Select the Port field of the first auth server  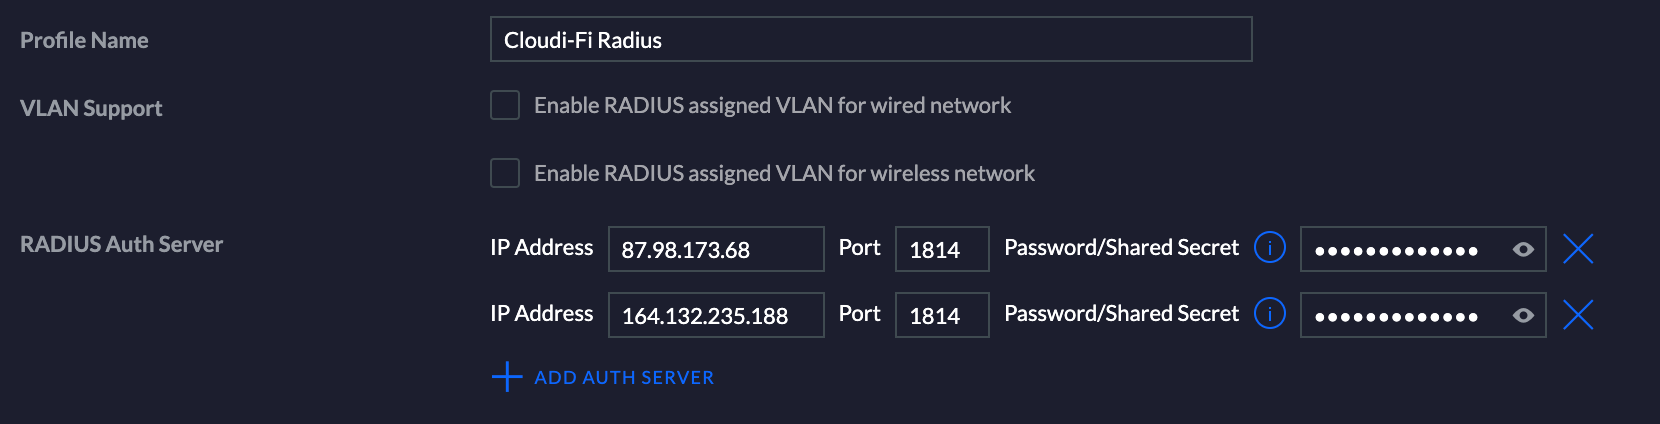(942, 249)
